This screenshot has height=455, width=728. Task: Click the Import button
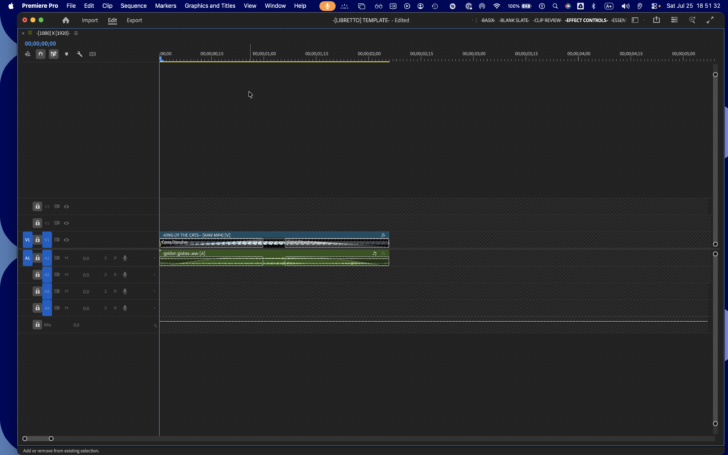90,20
